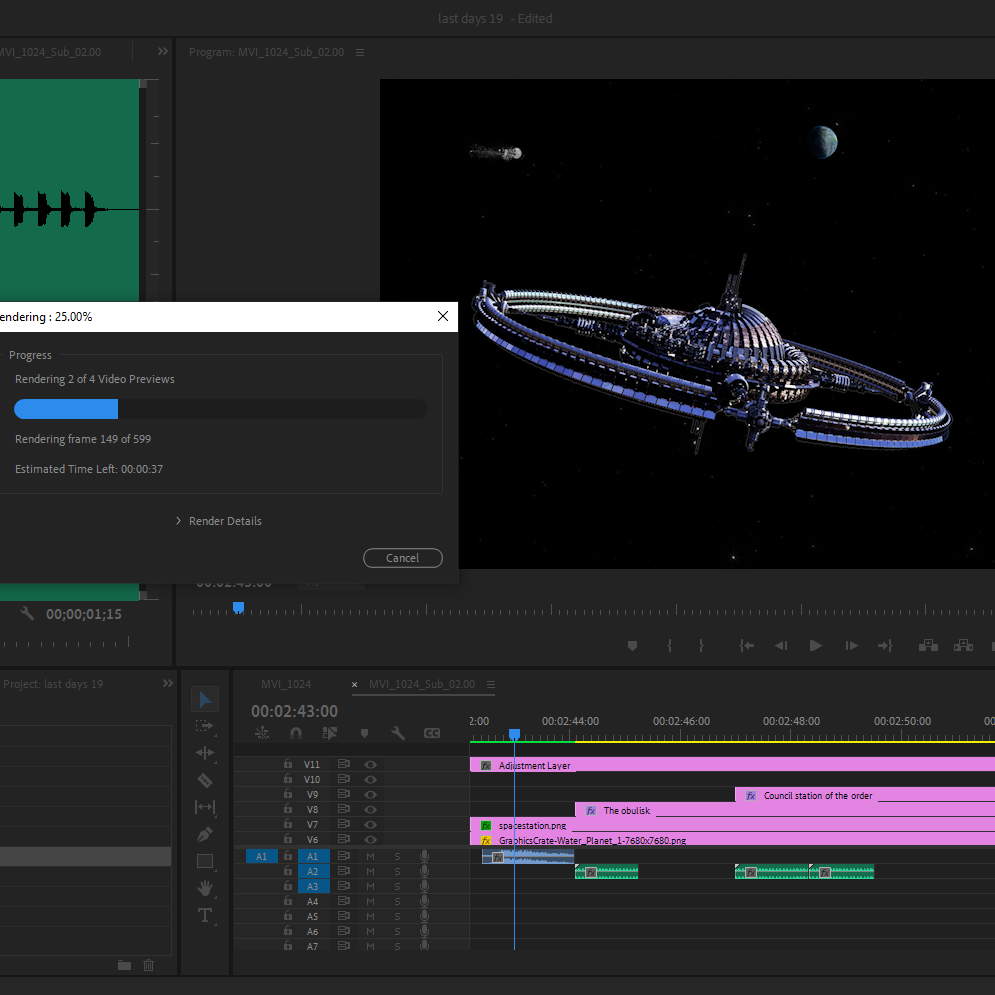Open the Program monitor panel menu
995x995 pixels.
click(360, 52)
